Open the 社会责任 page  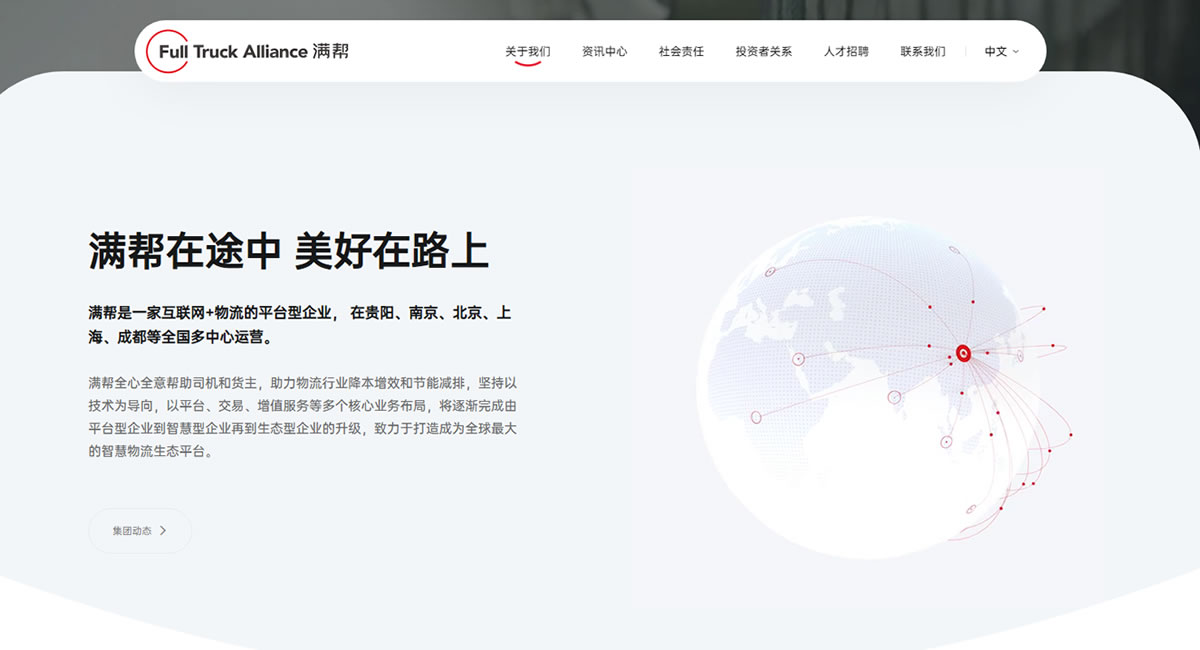pos(681,51)
